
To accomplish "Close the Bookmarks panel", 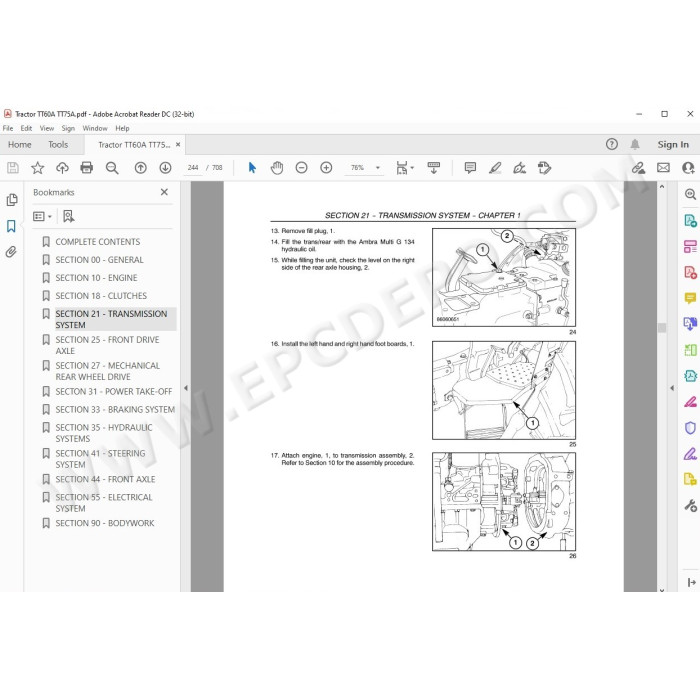I will pyautogui.click(x=164, y=192).
